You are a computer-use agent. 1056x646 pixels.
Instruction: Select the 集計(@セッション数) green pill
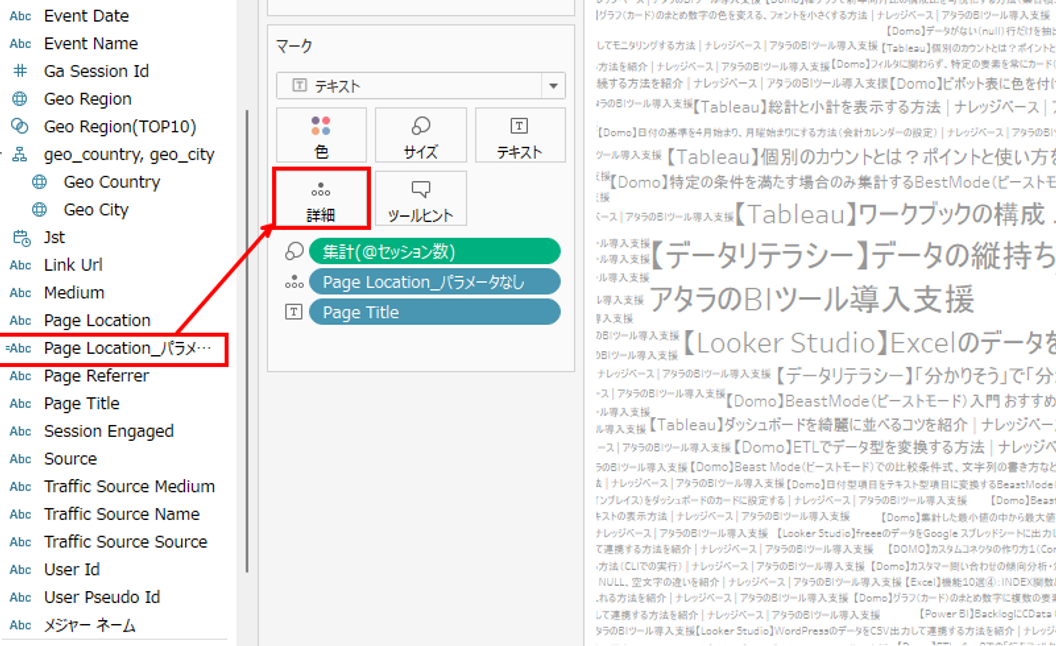[x=434, y=251]
